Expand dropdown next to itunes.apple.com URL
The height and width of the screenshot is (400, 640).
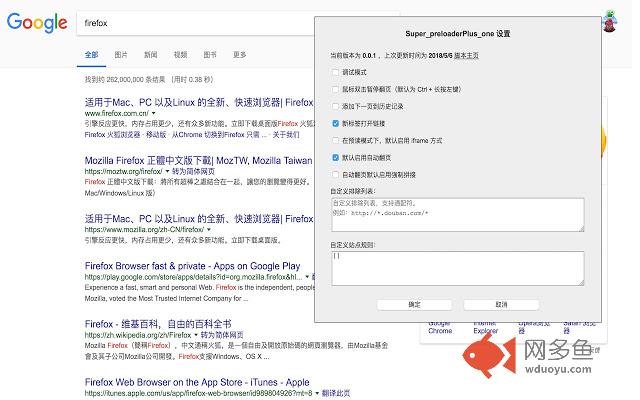pyautogui.click(x=317, y=393)
